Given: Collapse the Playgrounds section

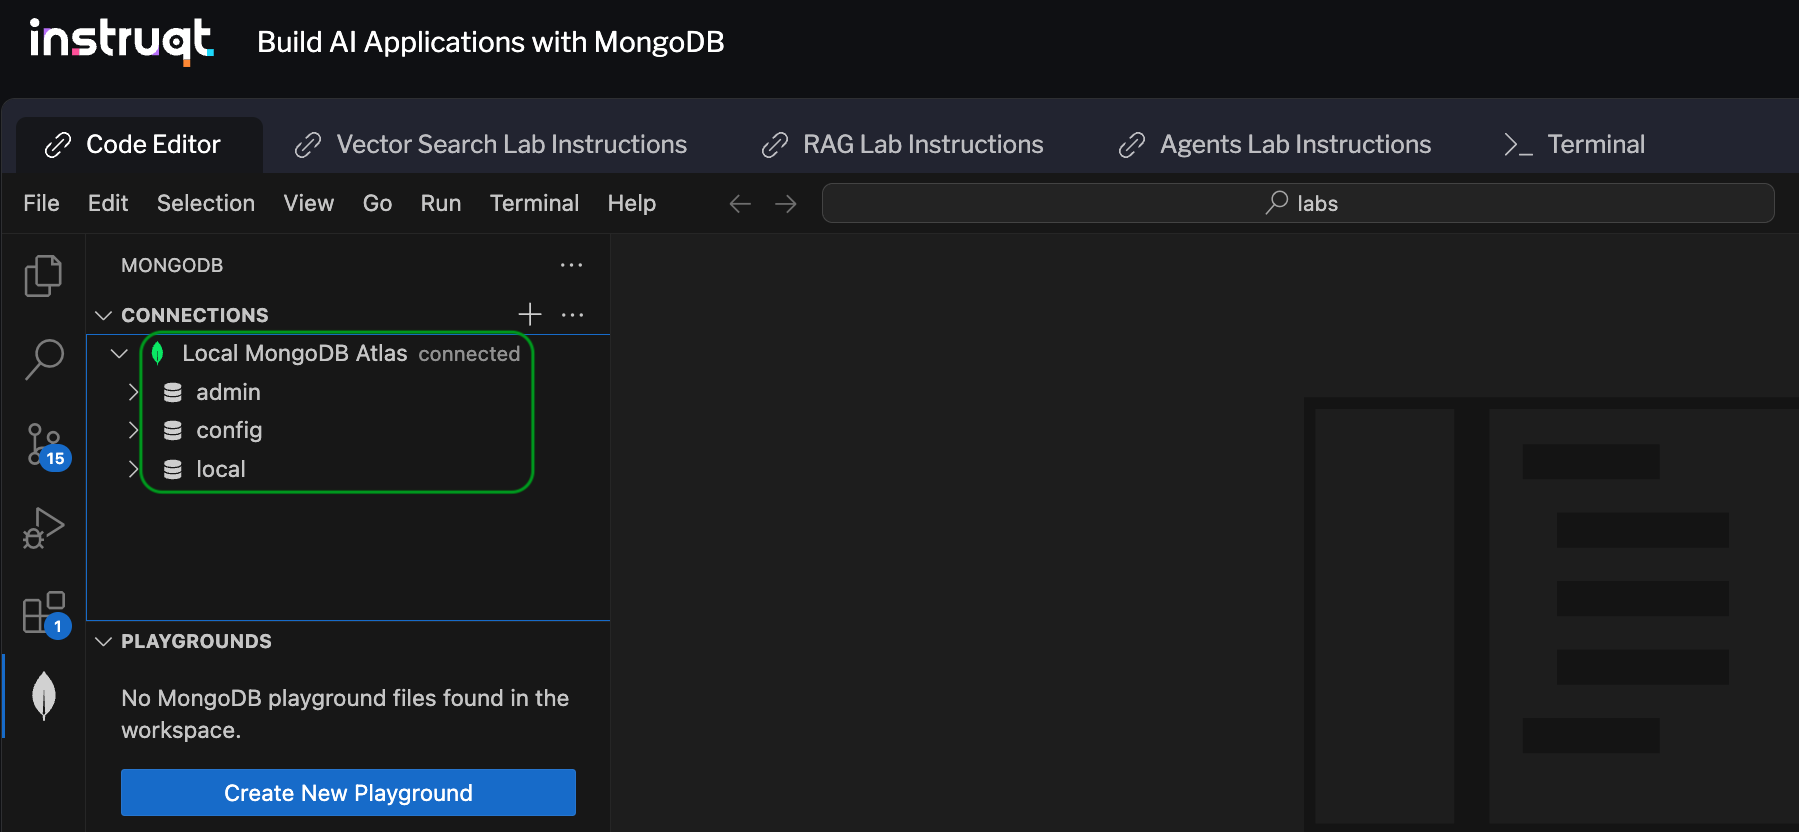Looking at the screenshot, I should pos(103,641).
